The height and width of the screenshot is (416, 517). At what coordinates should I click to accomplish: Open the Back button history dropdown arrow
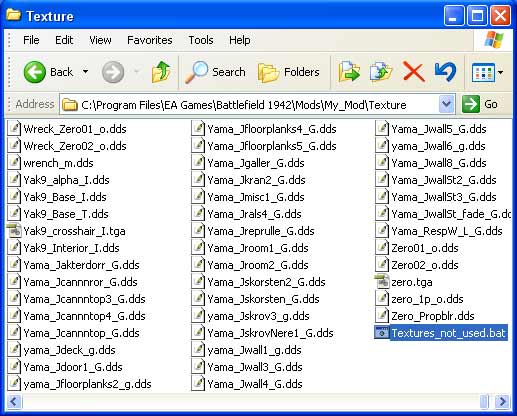coord(85,72)
